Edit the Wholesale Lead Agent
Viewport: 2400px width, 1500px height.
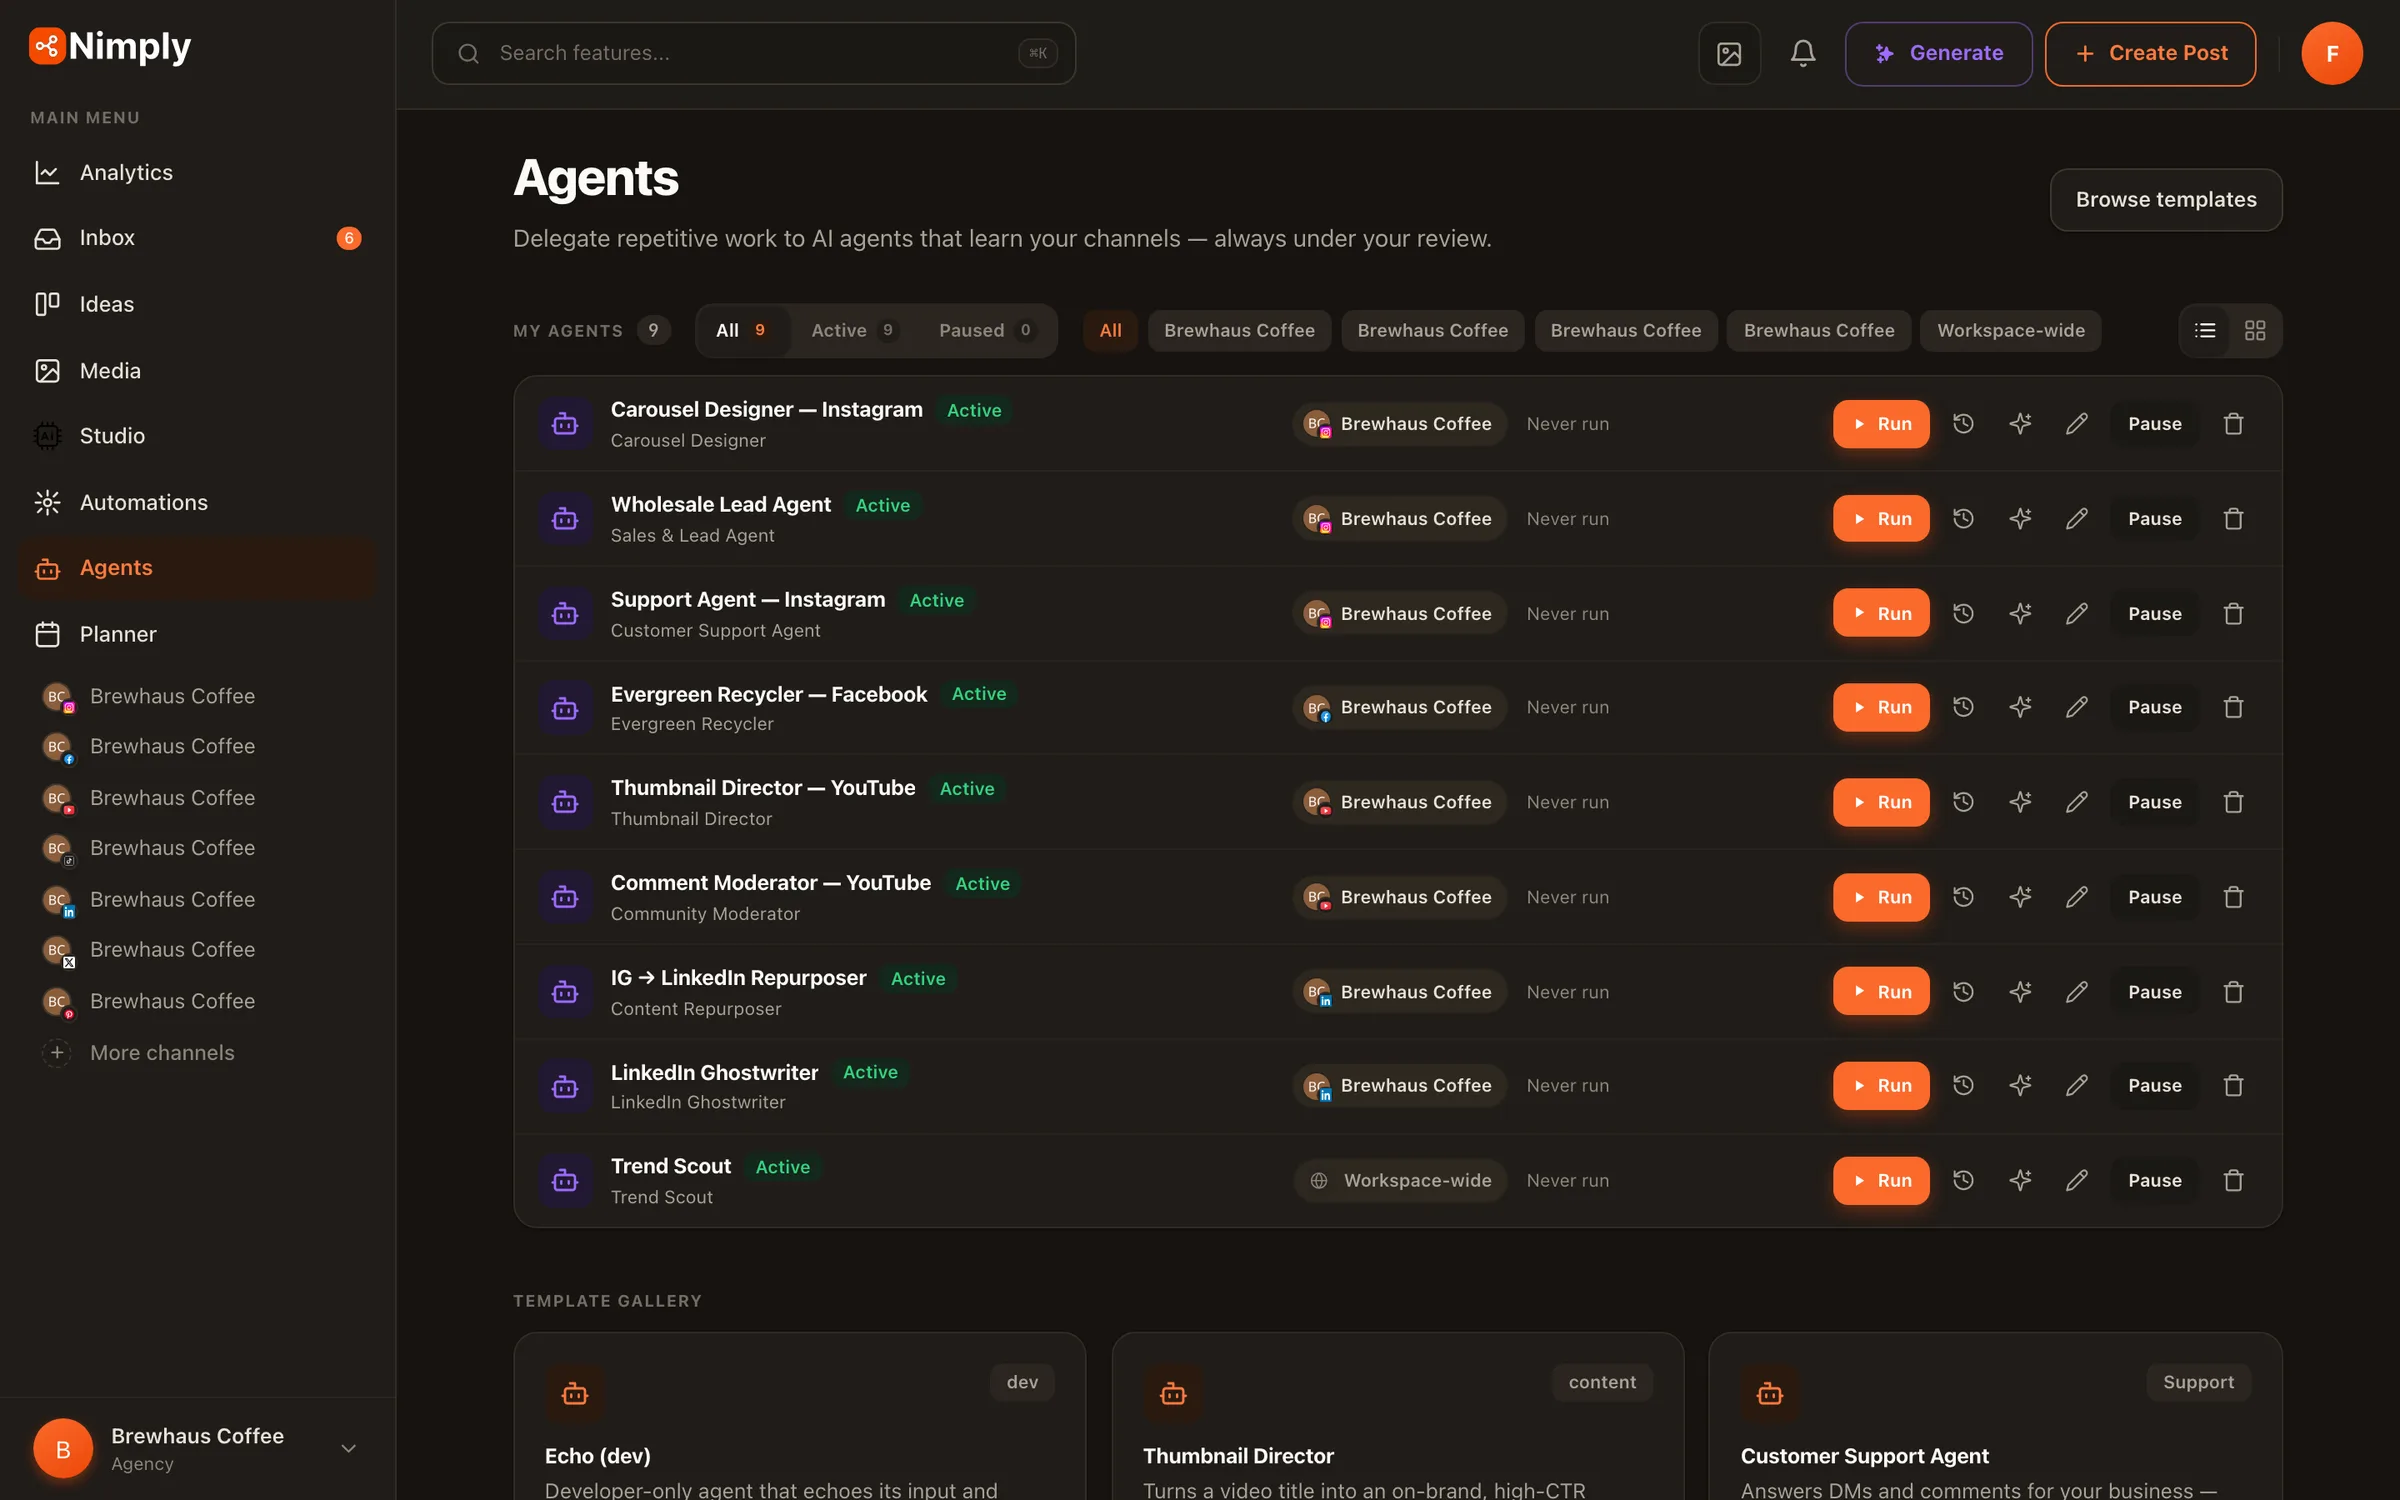click(x=2077, y=519)
